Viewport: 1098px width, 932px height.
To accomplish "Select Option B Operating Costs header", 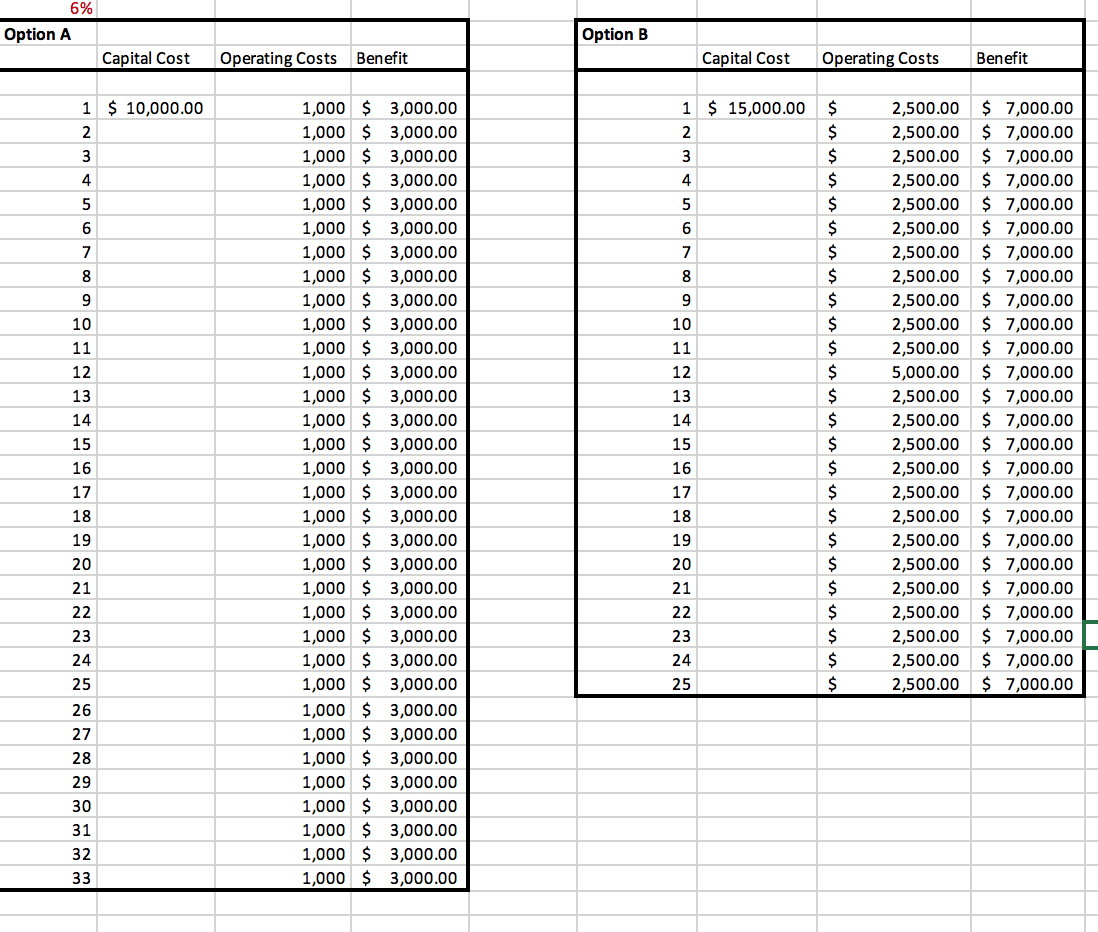I will (894, 58).
